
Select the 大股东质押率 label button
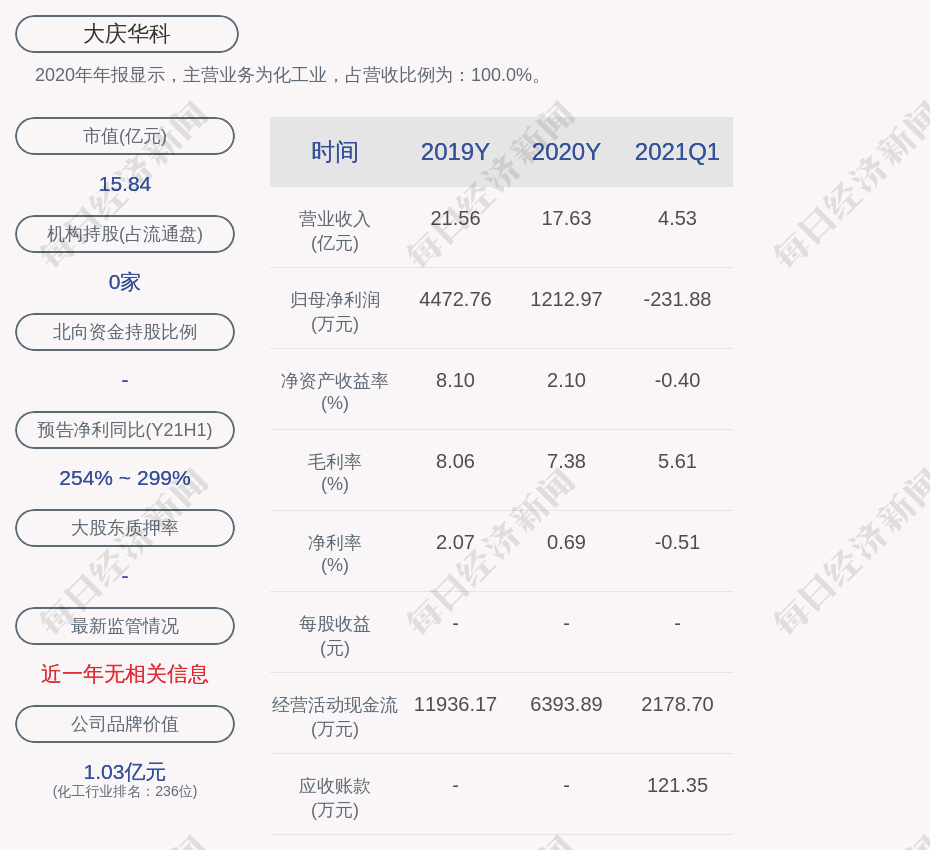[x=125, y=528]
